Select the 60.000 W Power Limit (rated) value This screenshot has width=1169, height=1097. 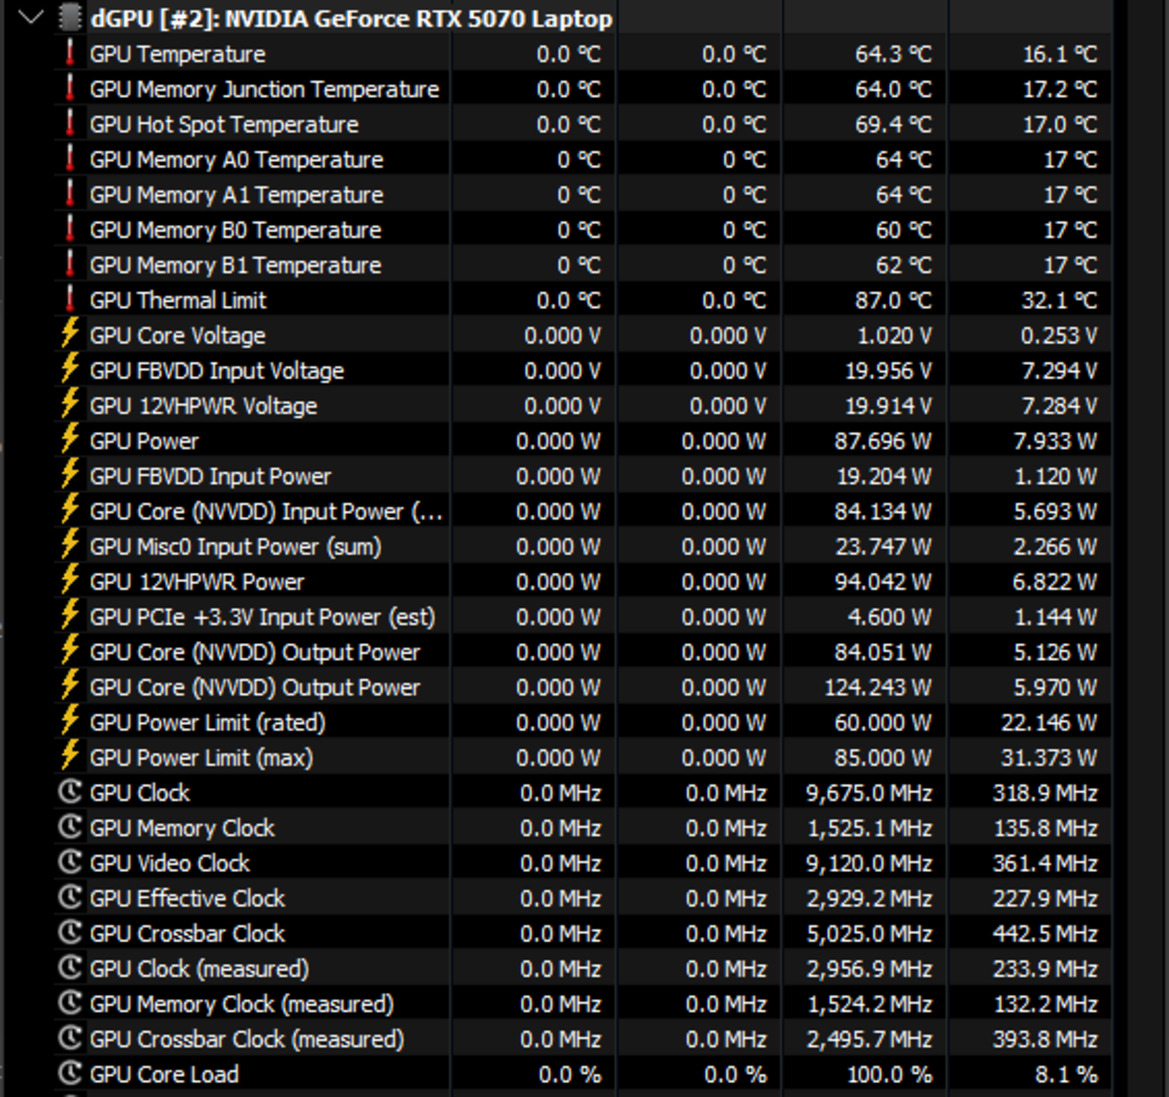[x=883, y=723]
